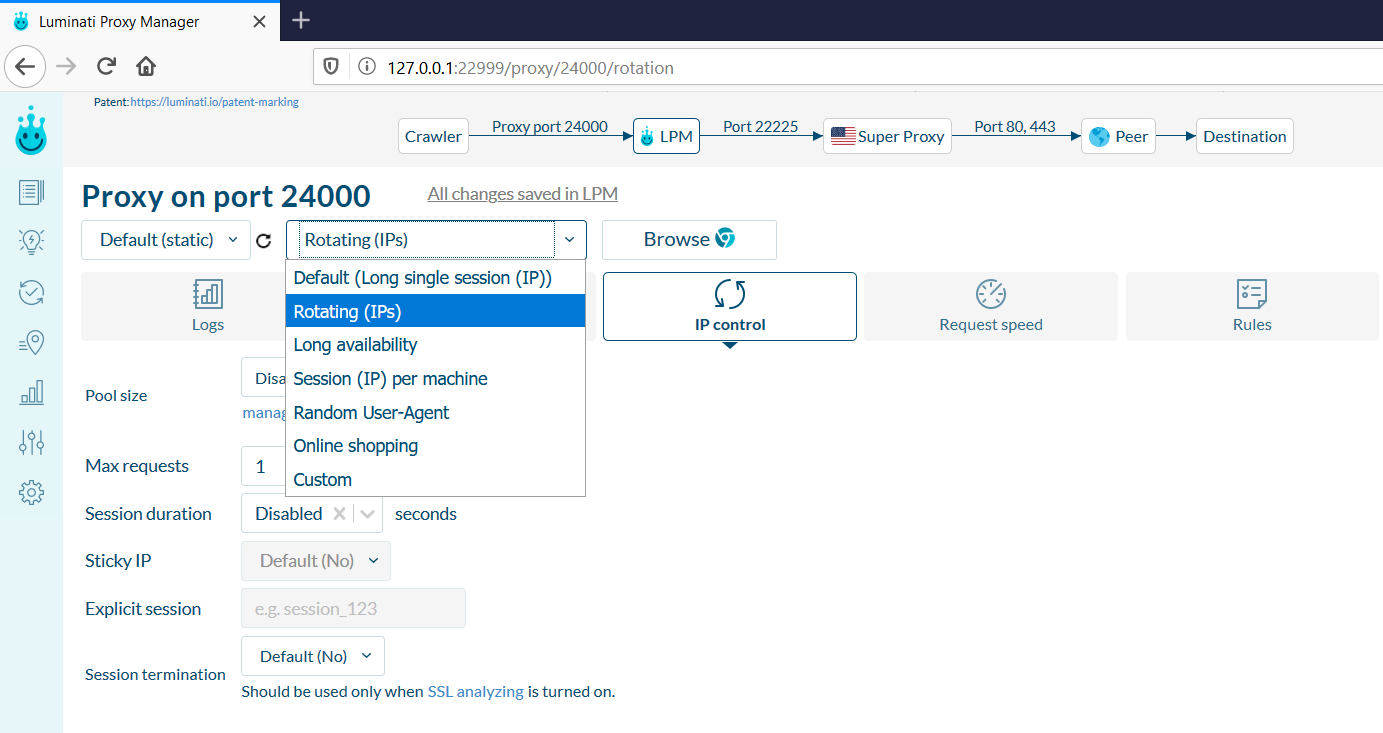The width and height of the screenshot is (1383, 733).
Task: Go to the browser home page
Action: click(x=146, y=67)
